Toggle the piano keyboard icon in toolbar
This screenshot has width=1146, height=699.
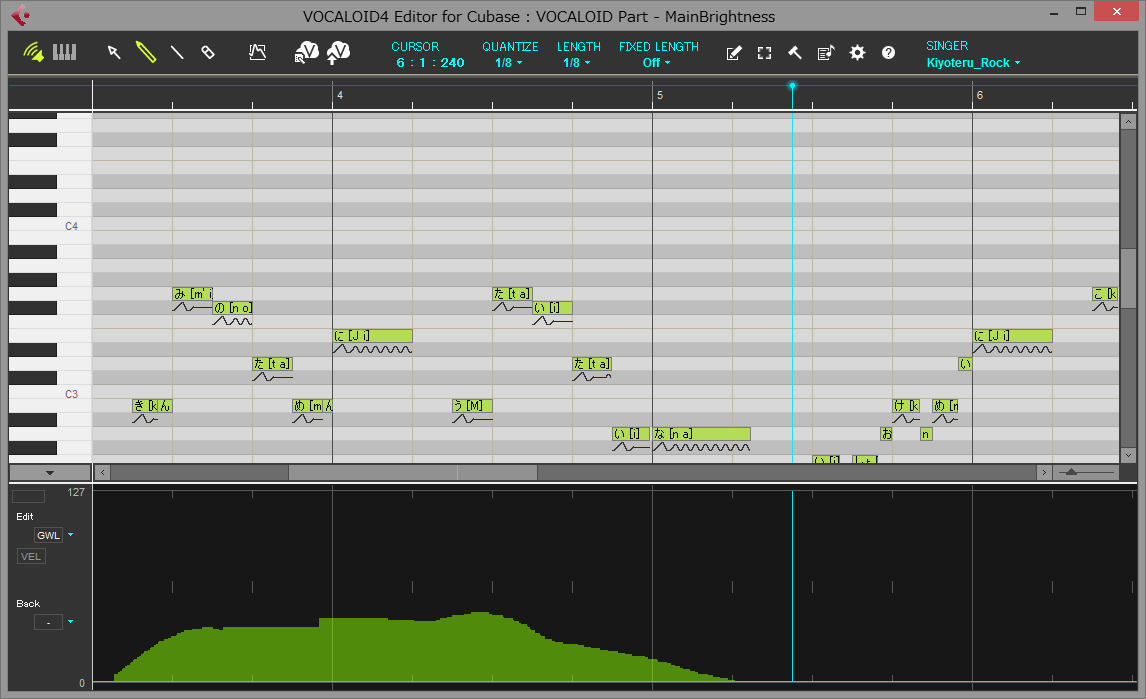64,52
